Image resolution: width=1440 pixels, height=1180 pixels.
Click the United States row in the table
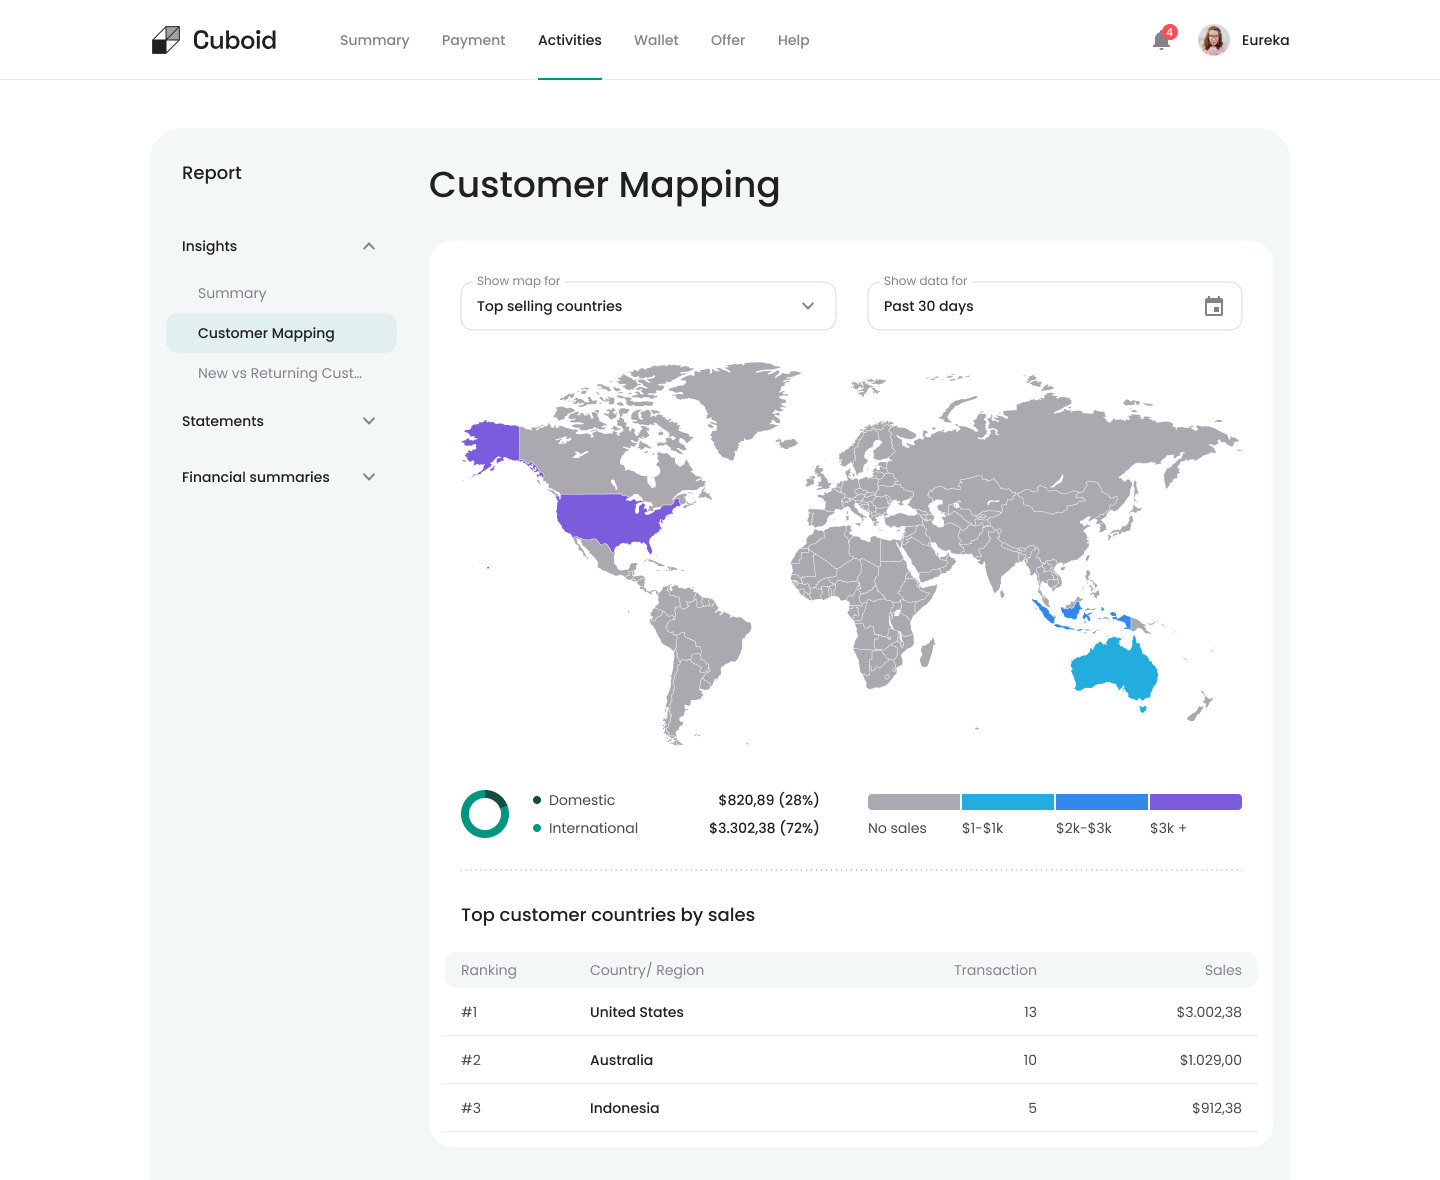click(850, 1012)
